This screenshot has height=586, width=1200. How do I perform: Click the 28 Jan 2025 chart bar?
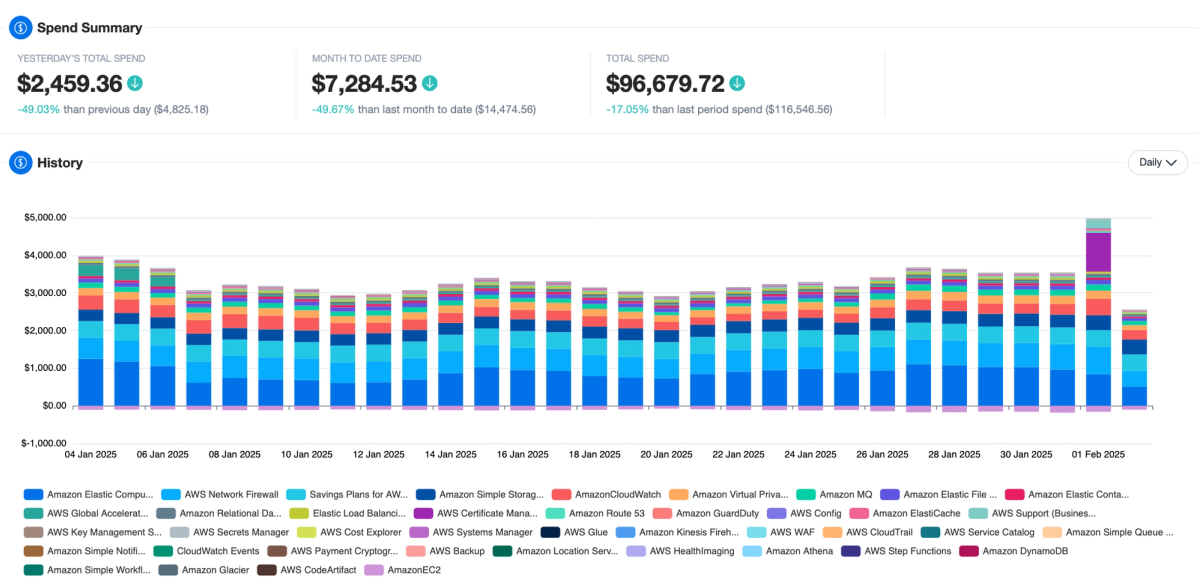[954, 340]
